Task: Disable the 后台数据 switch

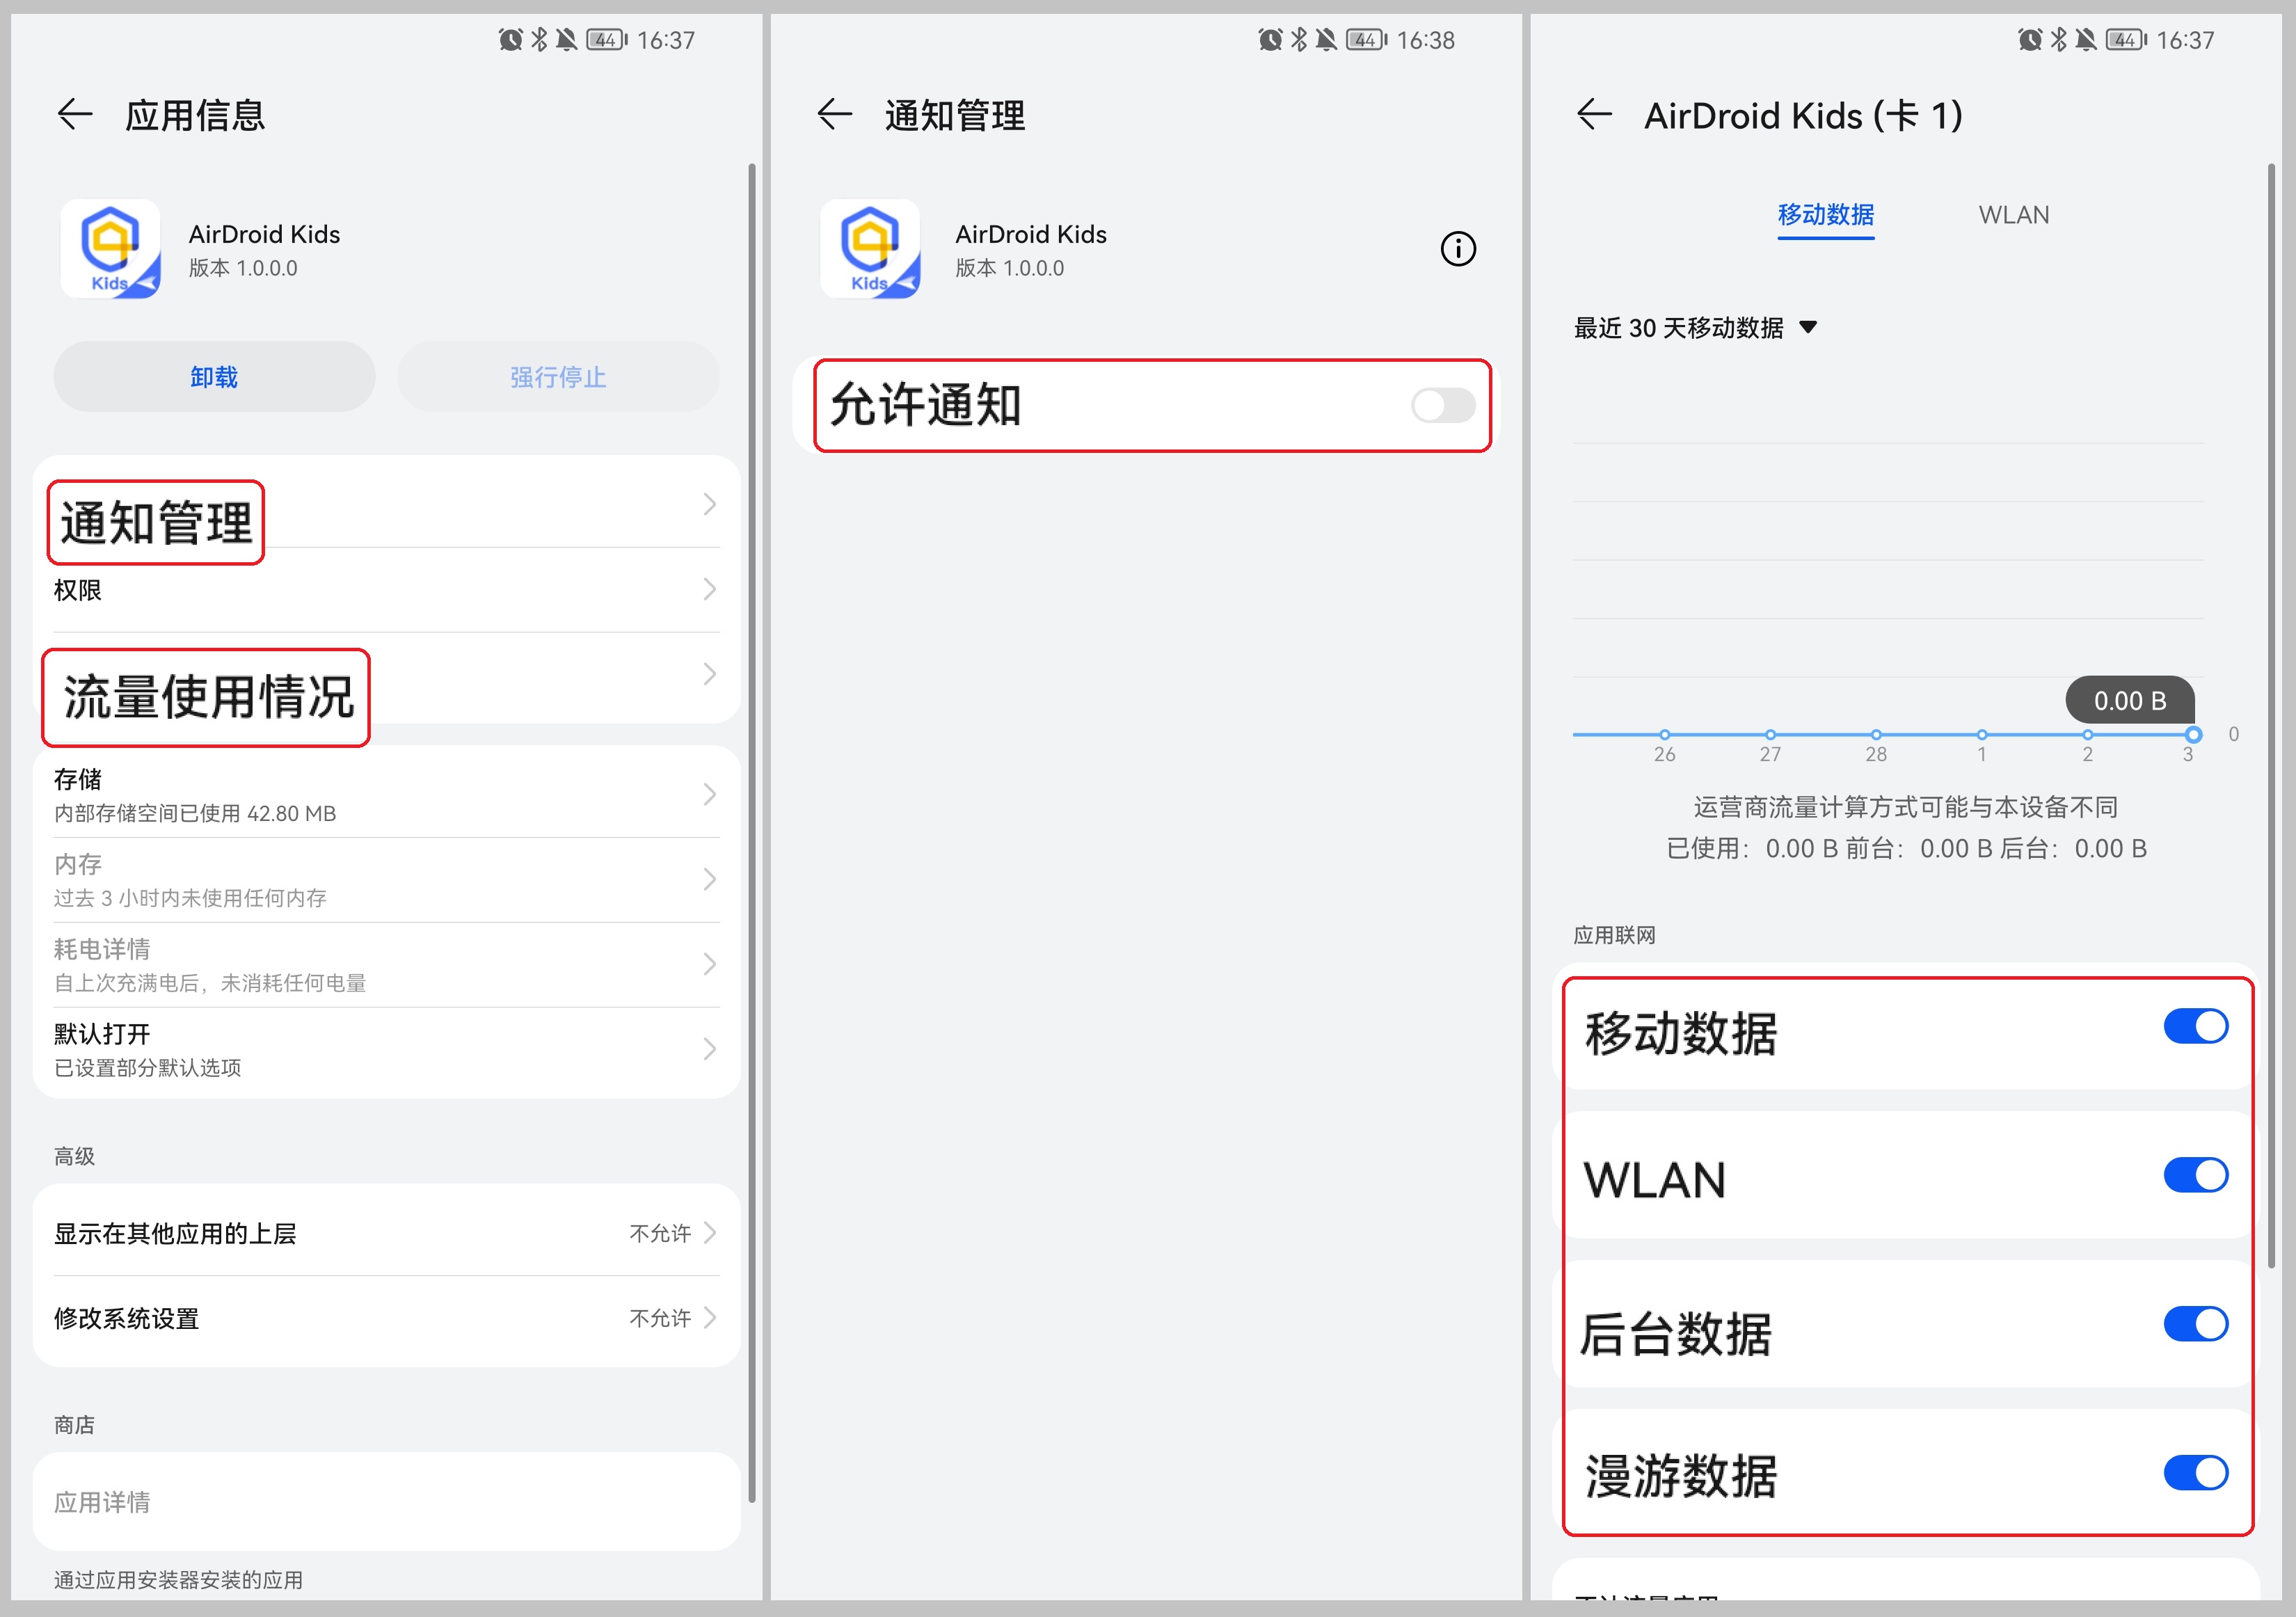Action: tap(2196, 1324)
